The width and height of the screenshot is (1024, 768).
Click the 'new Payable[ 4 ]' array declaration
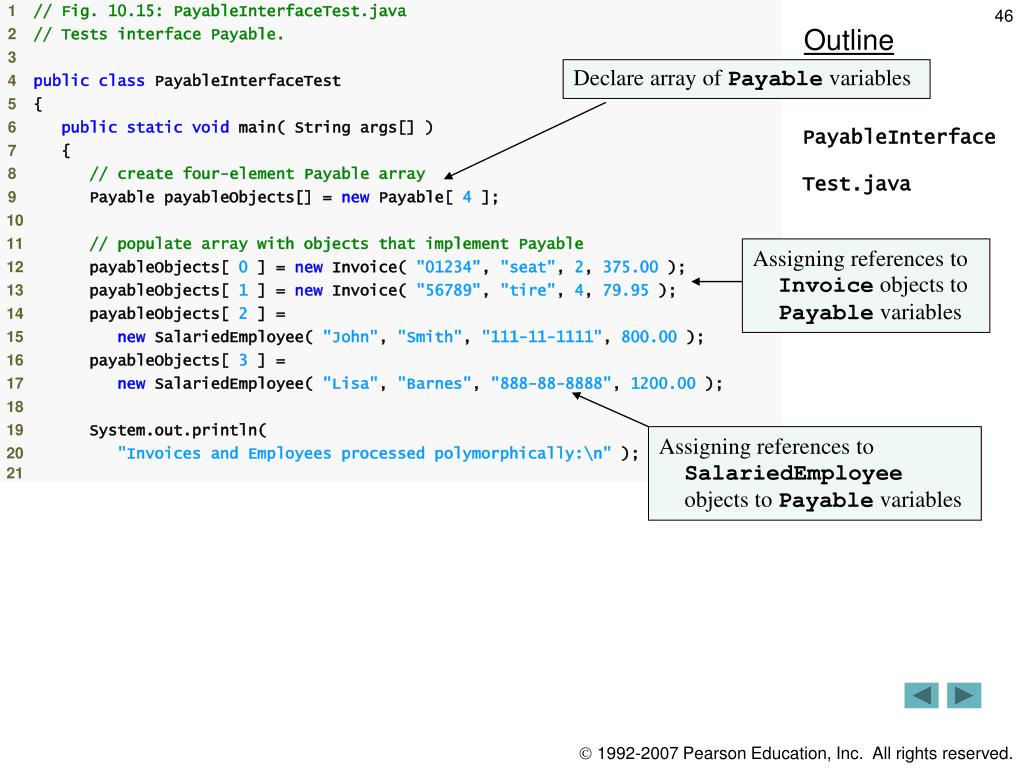click(x=420, y=197)
